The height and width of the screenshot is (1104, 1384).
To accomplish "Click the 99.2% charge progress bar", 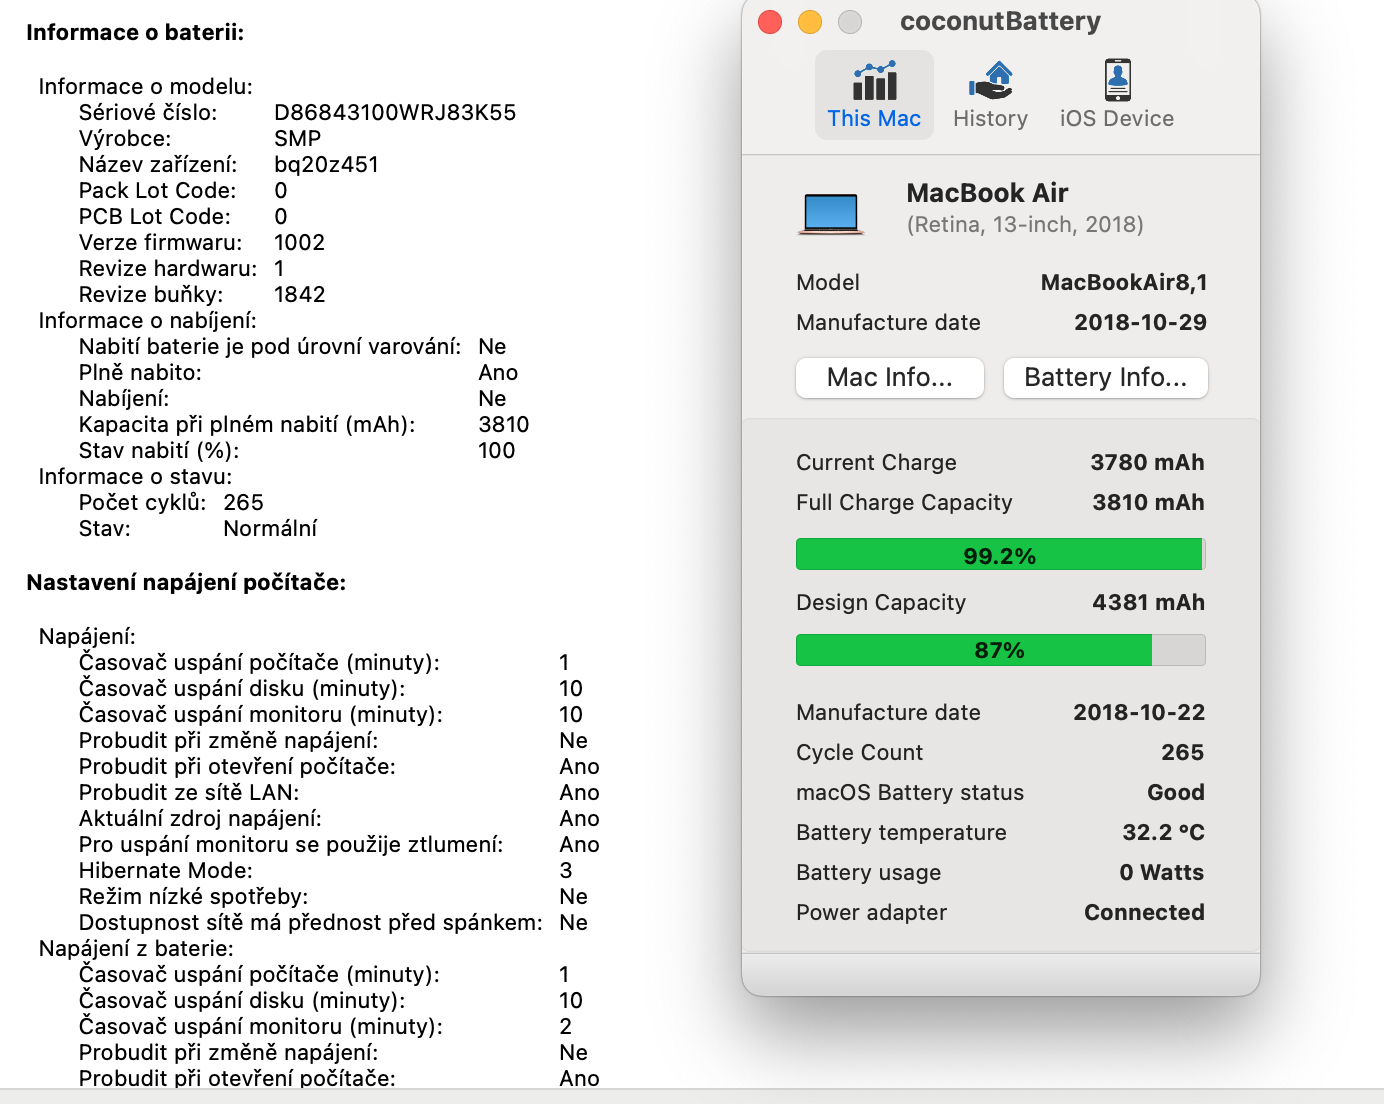I will pyautogui.click(x=1000, y=554).
